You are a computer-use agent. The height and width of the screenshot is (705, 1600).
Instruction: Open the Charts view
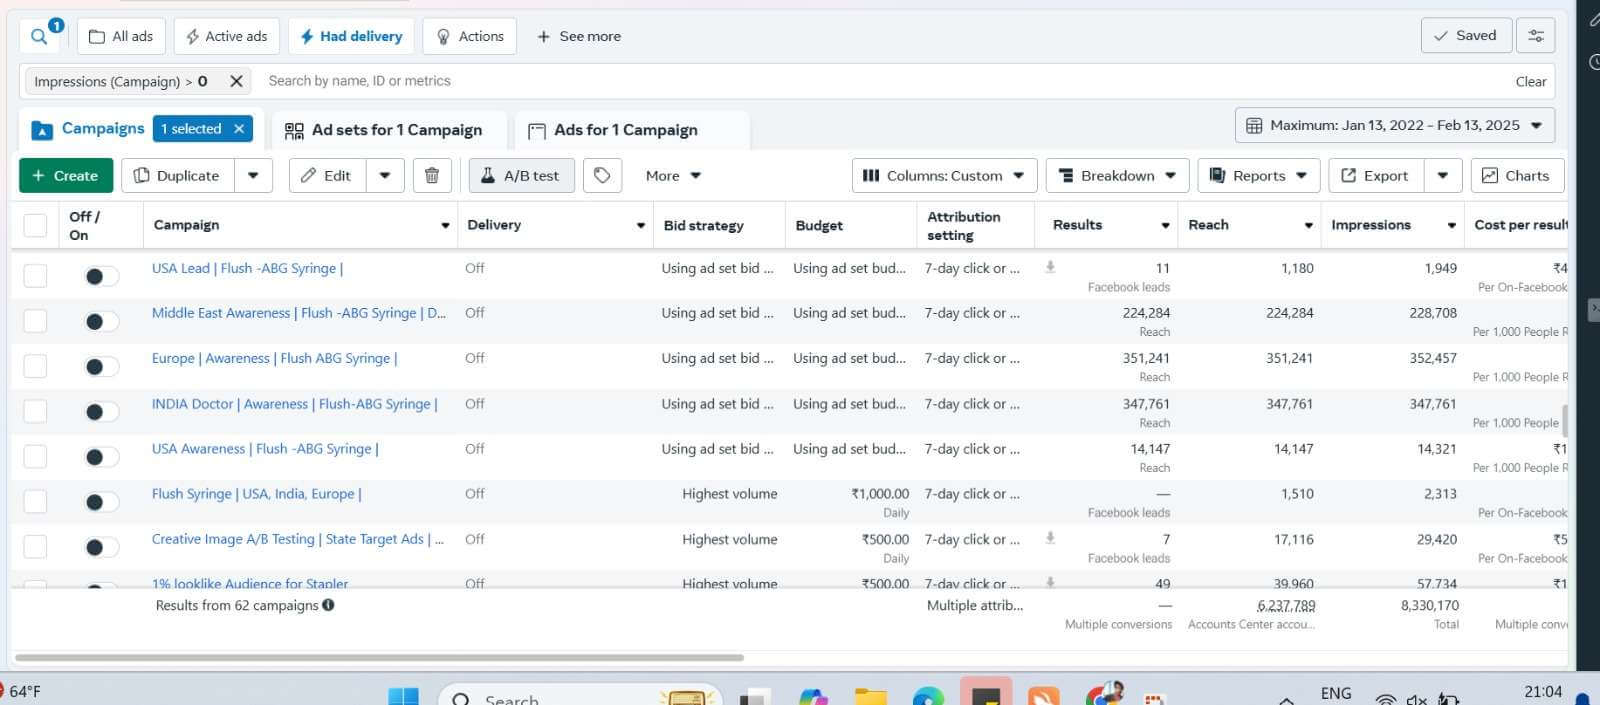point(1516,176)
